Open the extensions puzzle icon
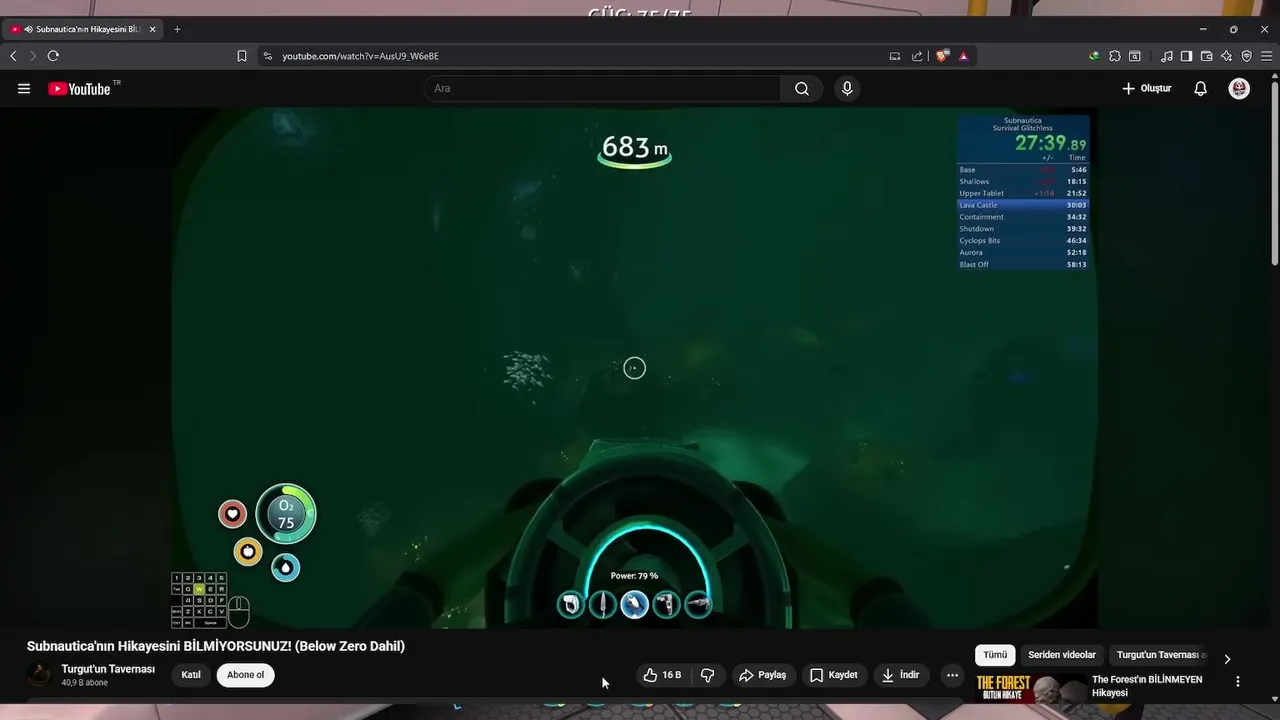Viewport: 1280px width, 720px height. [1115, 56]
